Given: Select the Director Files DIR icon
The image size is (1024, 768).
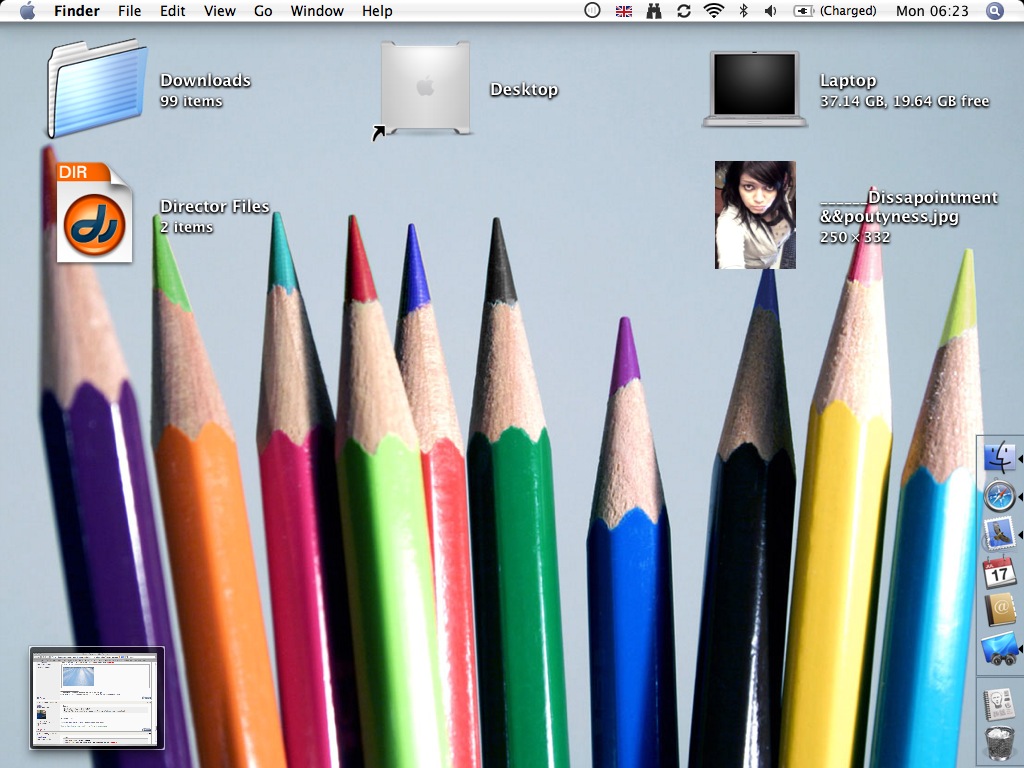Looking at the screenshot, I should 95,213.
